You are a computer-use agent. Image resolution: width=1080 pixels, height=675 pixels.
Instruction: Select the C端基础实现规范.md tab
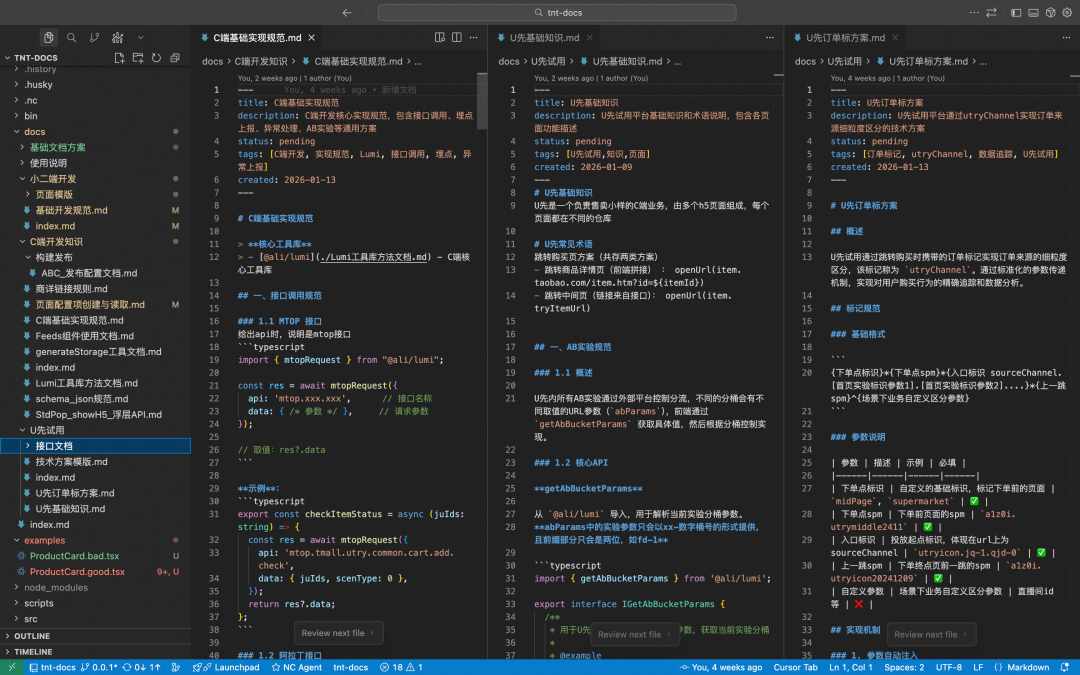pyautogui.click(x=257, y=38)
